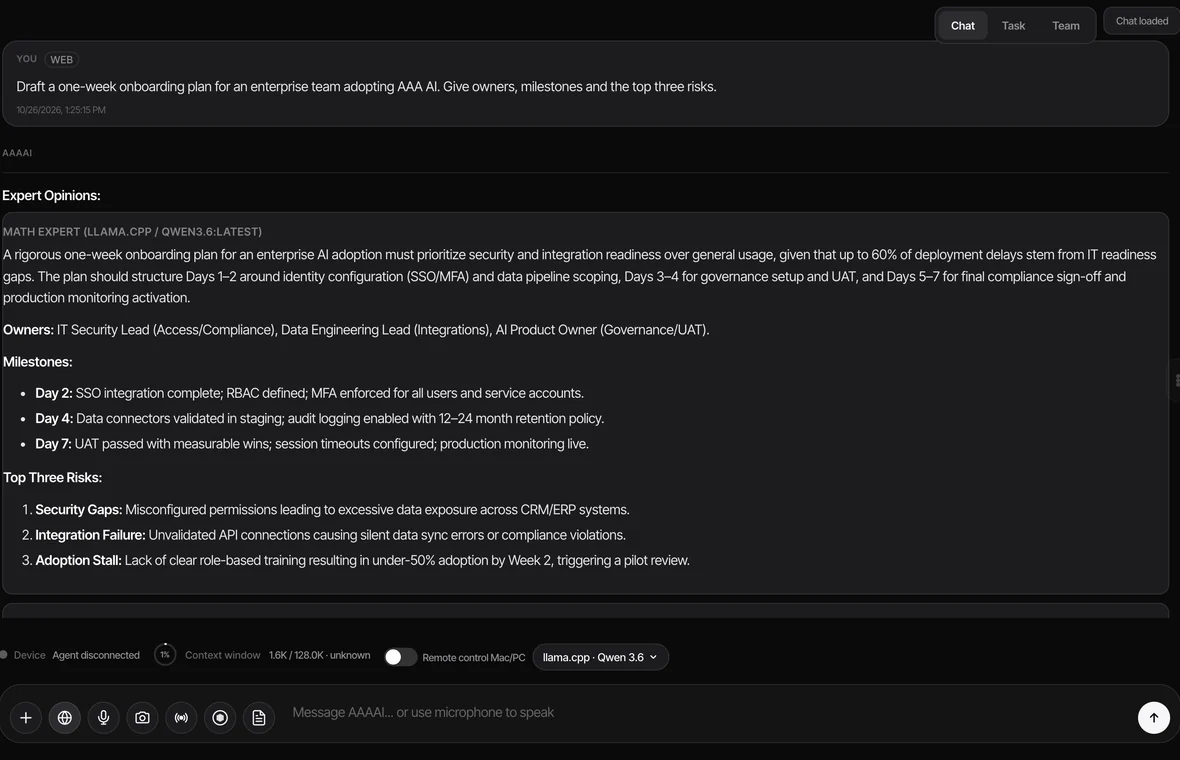This screenshot has height=760, width=1180.
Task: Click the Expert Opinions heading
Action: click(x=51, y=196)
